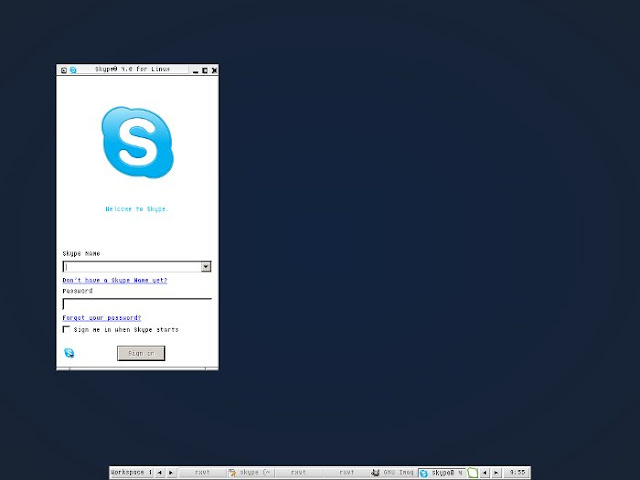Expand the Skype Name dropdown arrow
Viewport: 640px width, 480px height.
click(206, 267)
